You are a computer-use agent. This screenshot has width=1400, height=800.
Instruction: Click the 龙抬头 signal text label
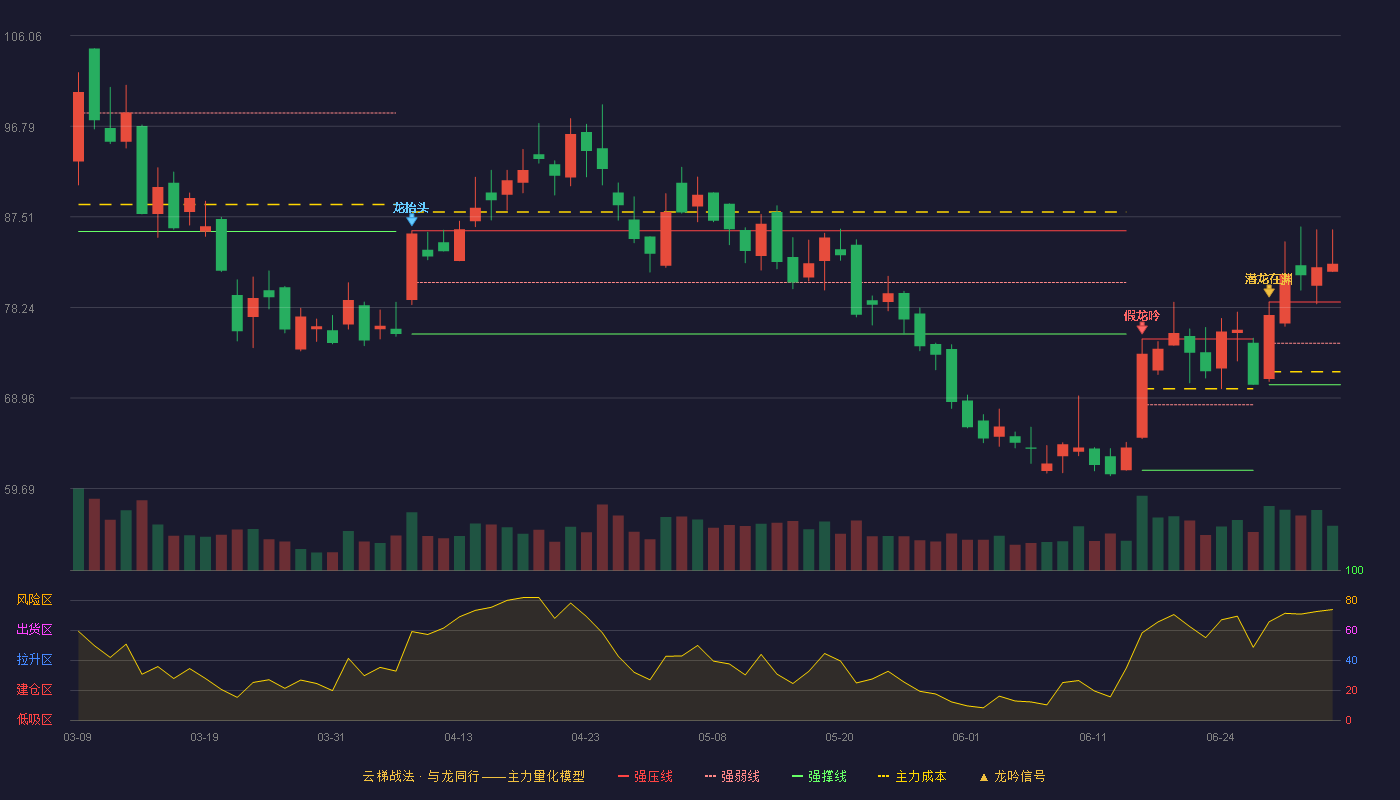tap(410, 208)
